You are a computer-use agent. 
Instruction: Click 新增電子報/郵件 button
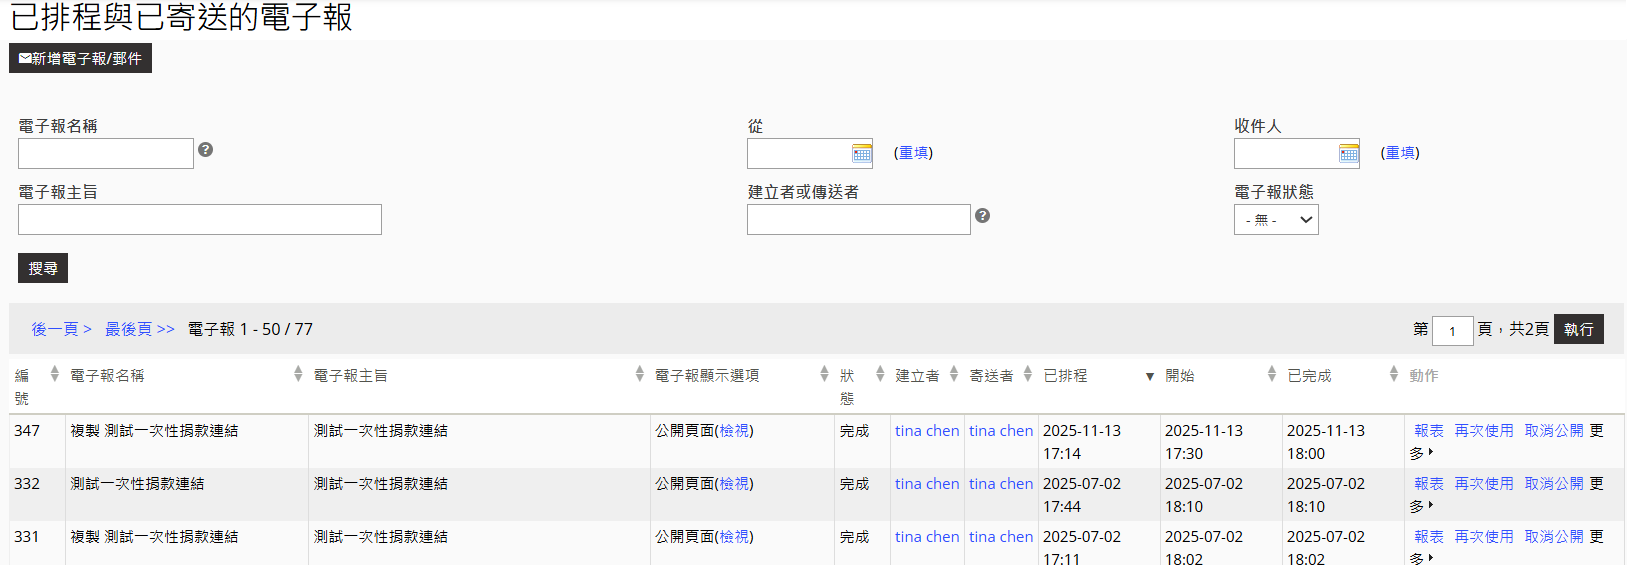[80, 59]
